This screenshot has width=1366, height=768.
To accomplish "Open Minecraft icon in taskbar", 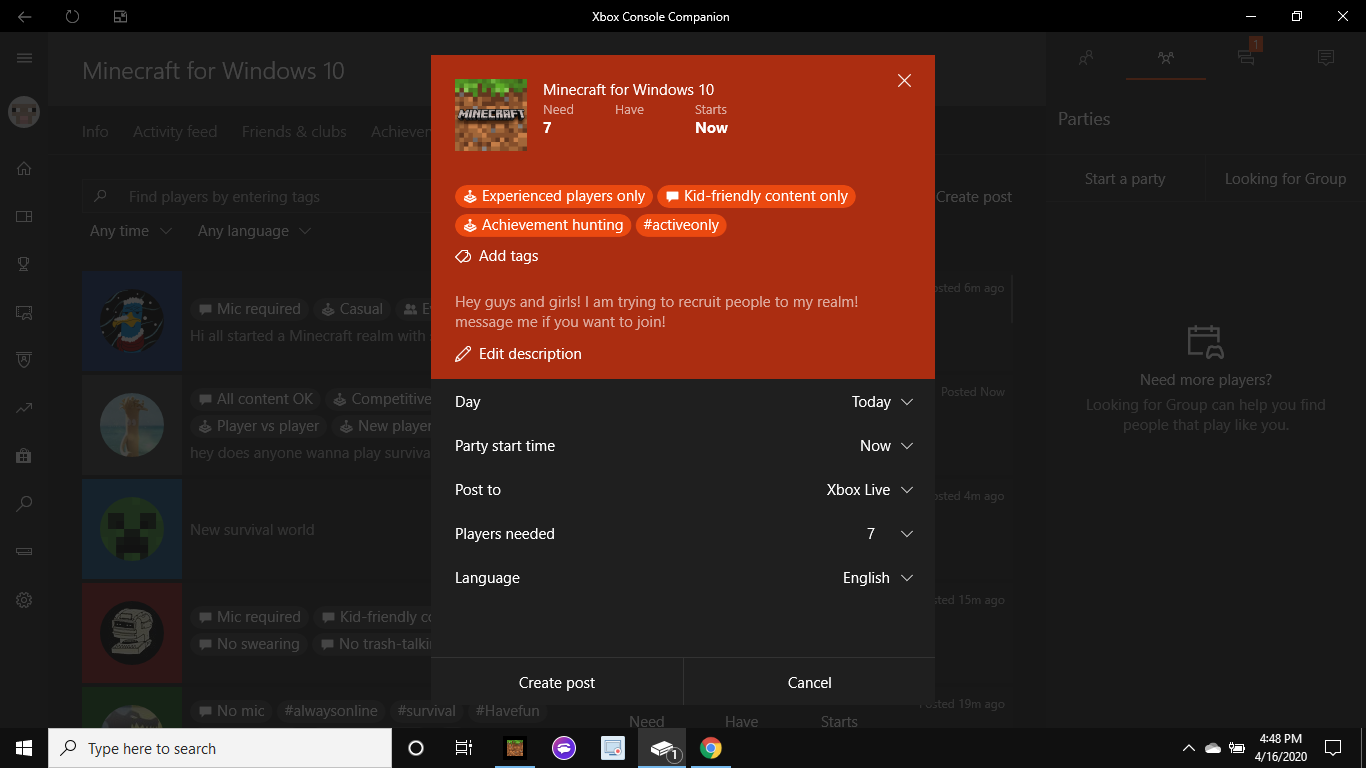I will coord(514,748).
